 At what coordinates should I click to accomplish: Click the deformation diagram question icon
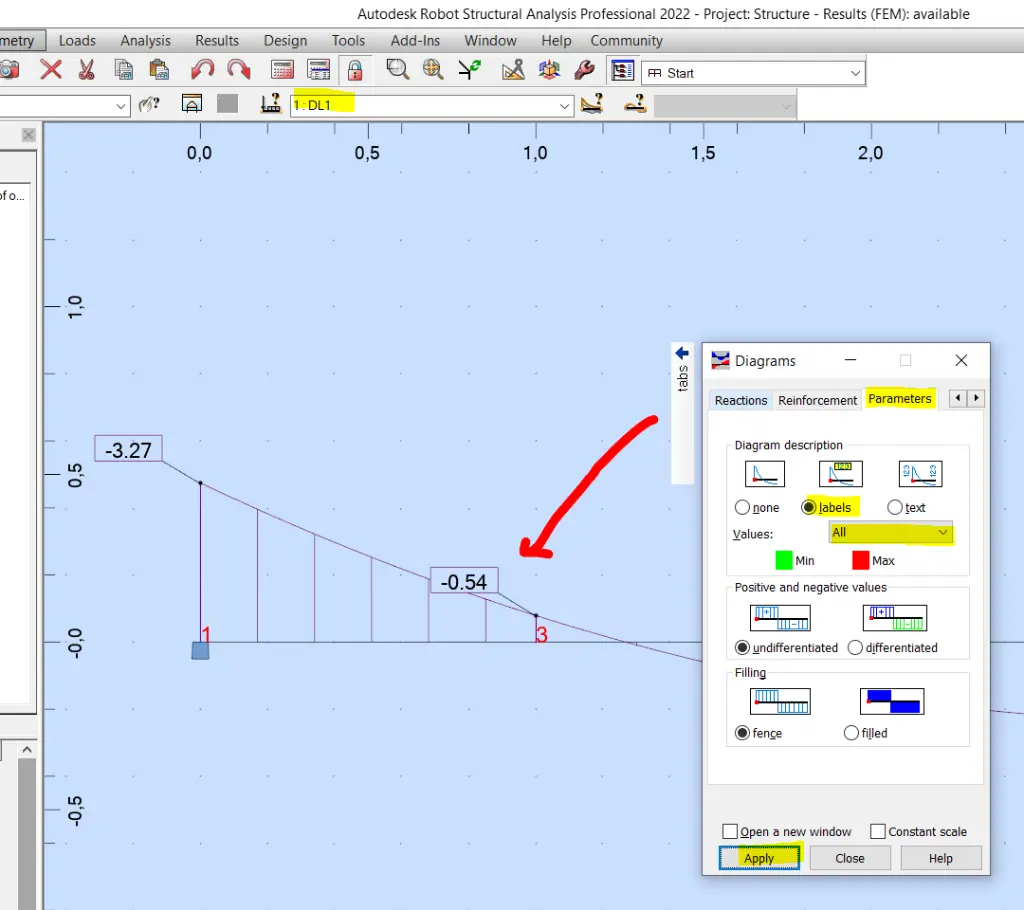pyautogui.click(x=592, y=103)
